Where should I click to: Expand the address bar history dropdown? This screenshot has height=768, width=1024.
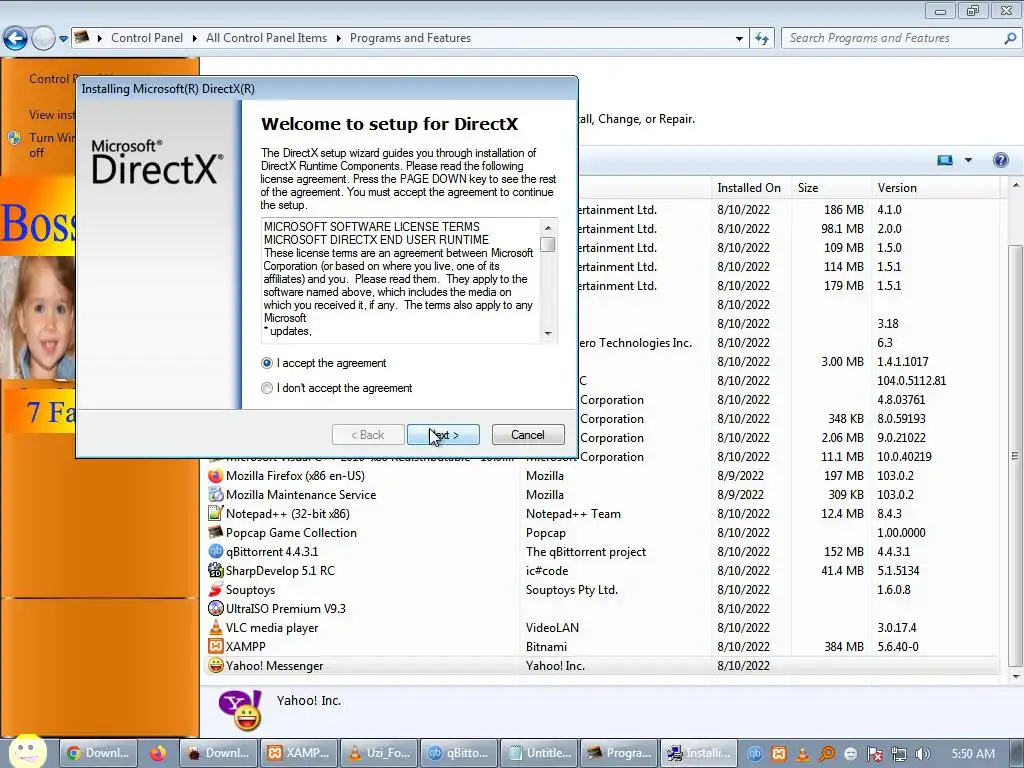point(739,39)
